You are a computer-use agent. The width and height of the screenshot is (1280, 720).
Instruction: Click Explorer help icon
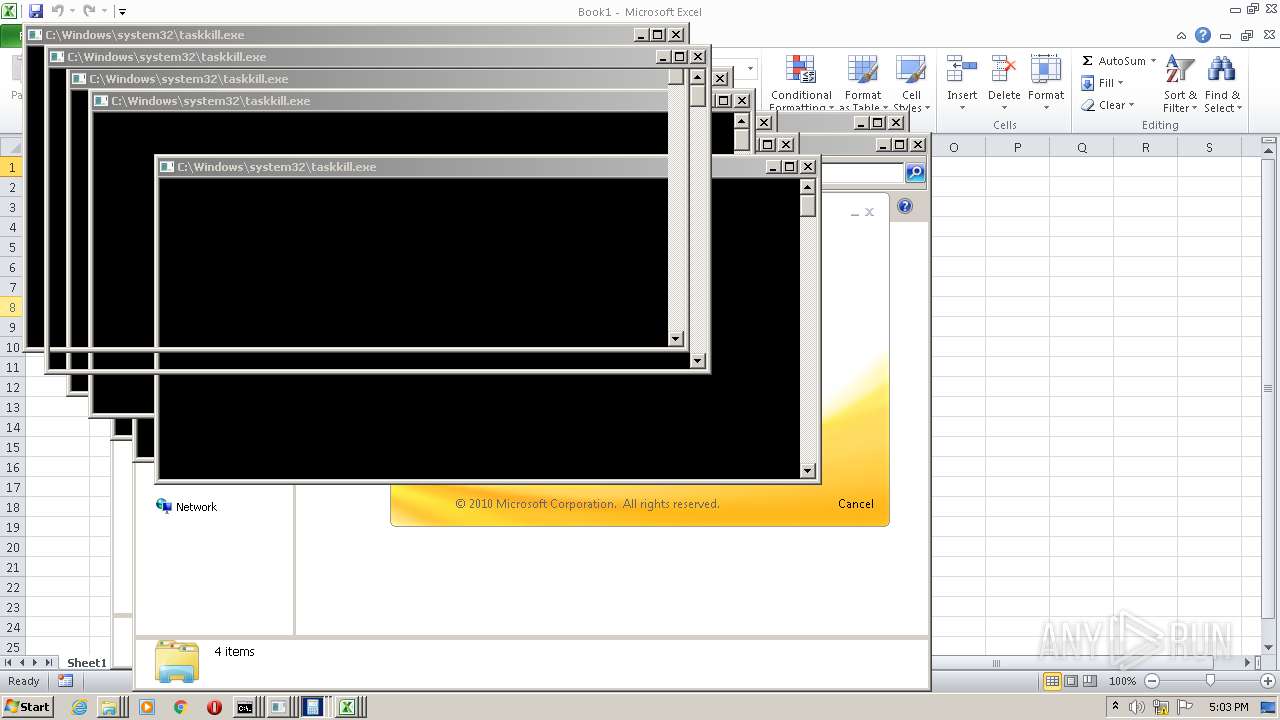[905, 206]
